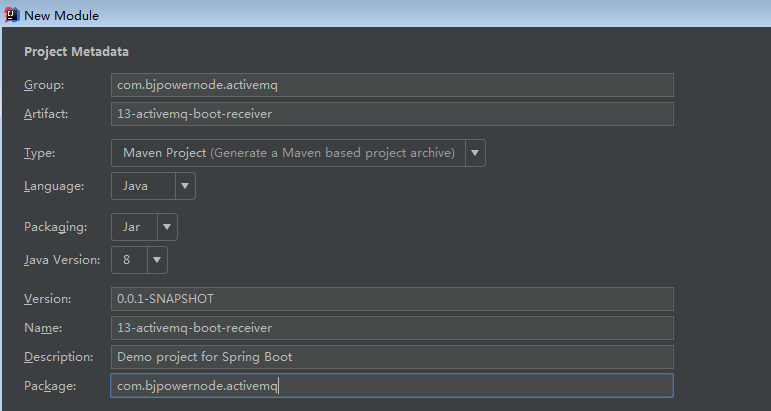The image size is (771, 411).
Task: Click the Java Version 8 combo box
Action: tap(129, 260)
